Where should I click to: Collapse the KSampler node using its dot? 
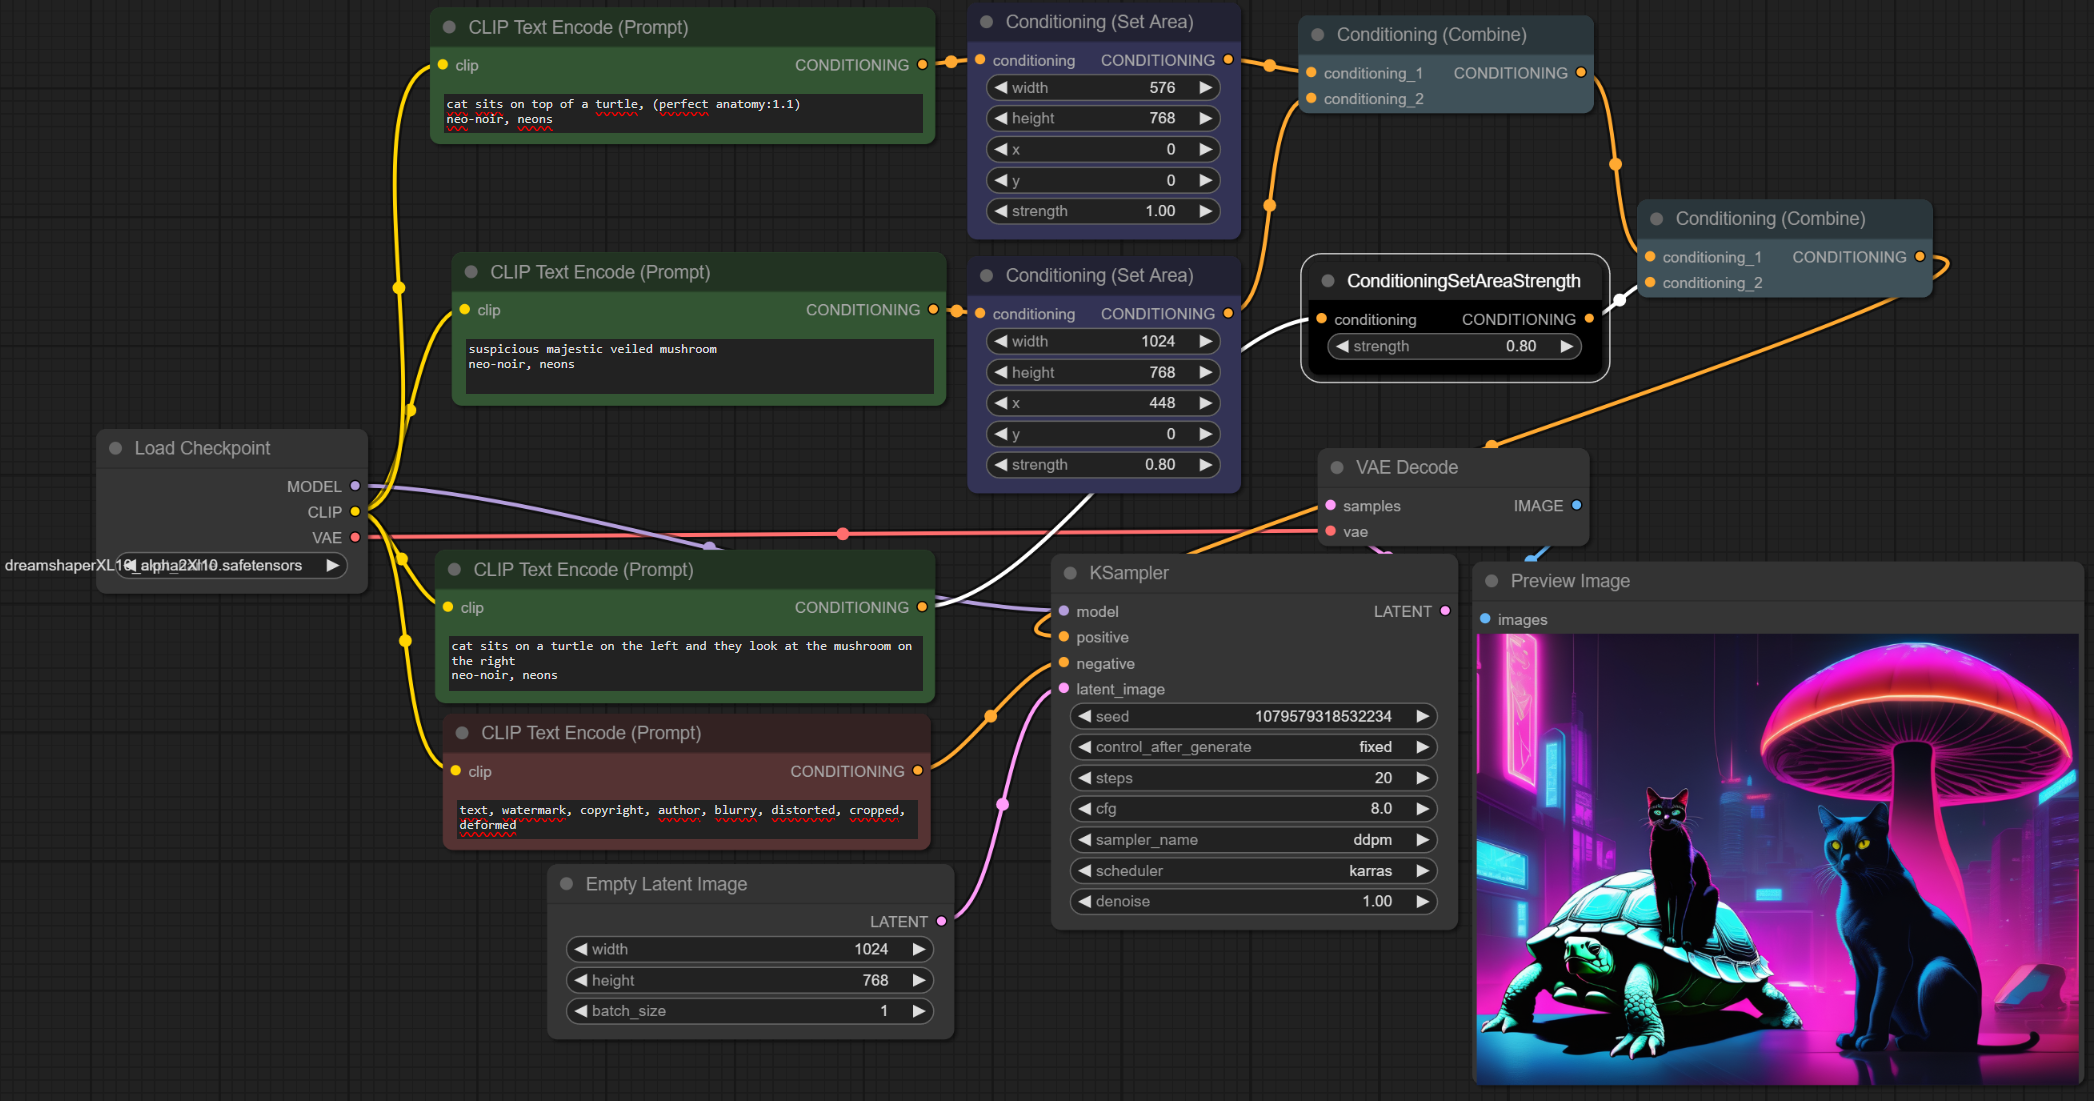1070,573
